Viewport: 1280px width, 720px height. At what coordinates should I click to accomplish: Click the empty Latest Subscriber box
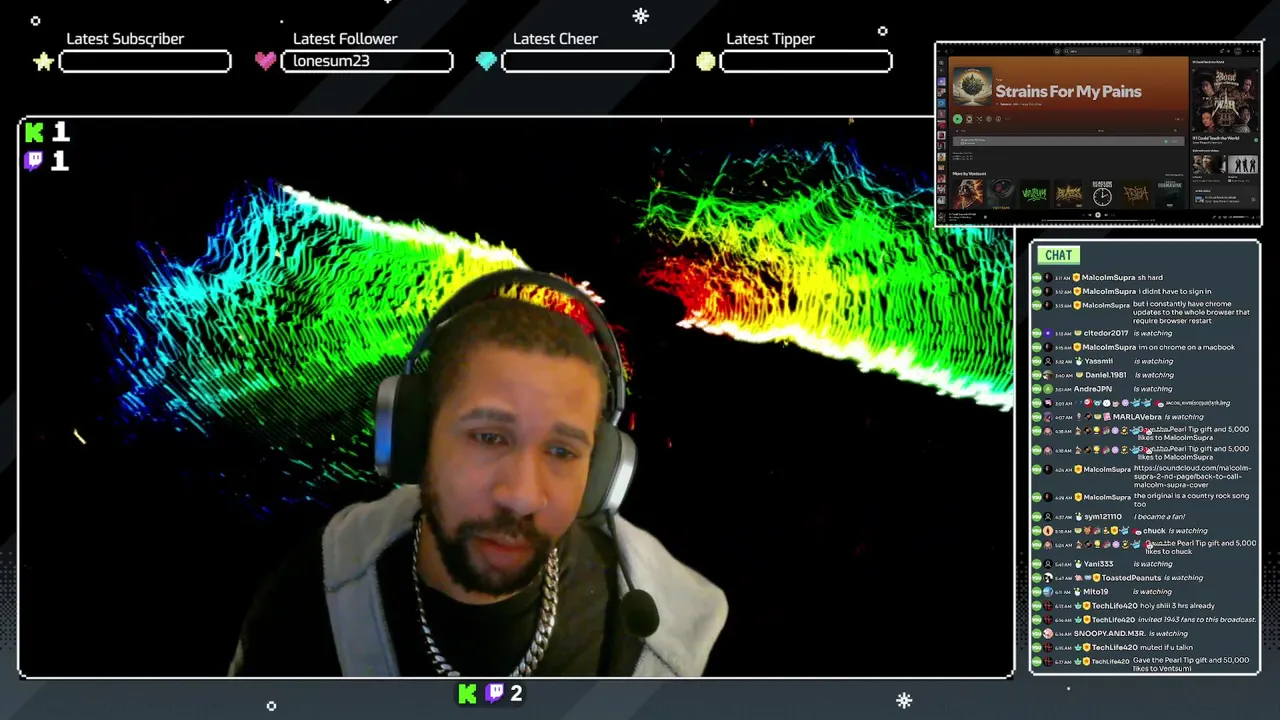pos(145,62)
